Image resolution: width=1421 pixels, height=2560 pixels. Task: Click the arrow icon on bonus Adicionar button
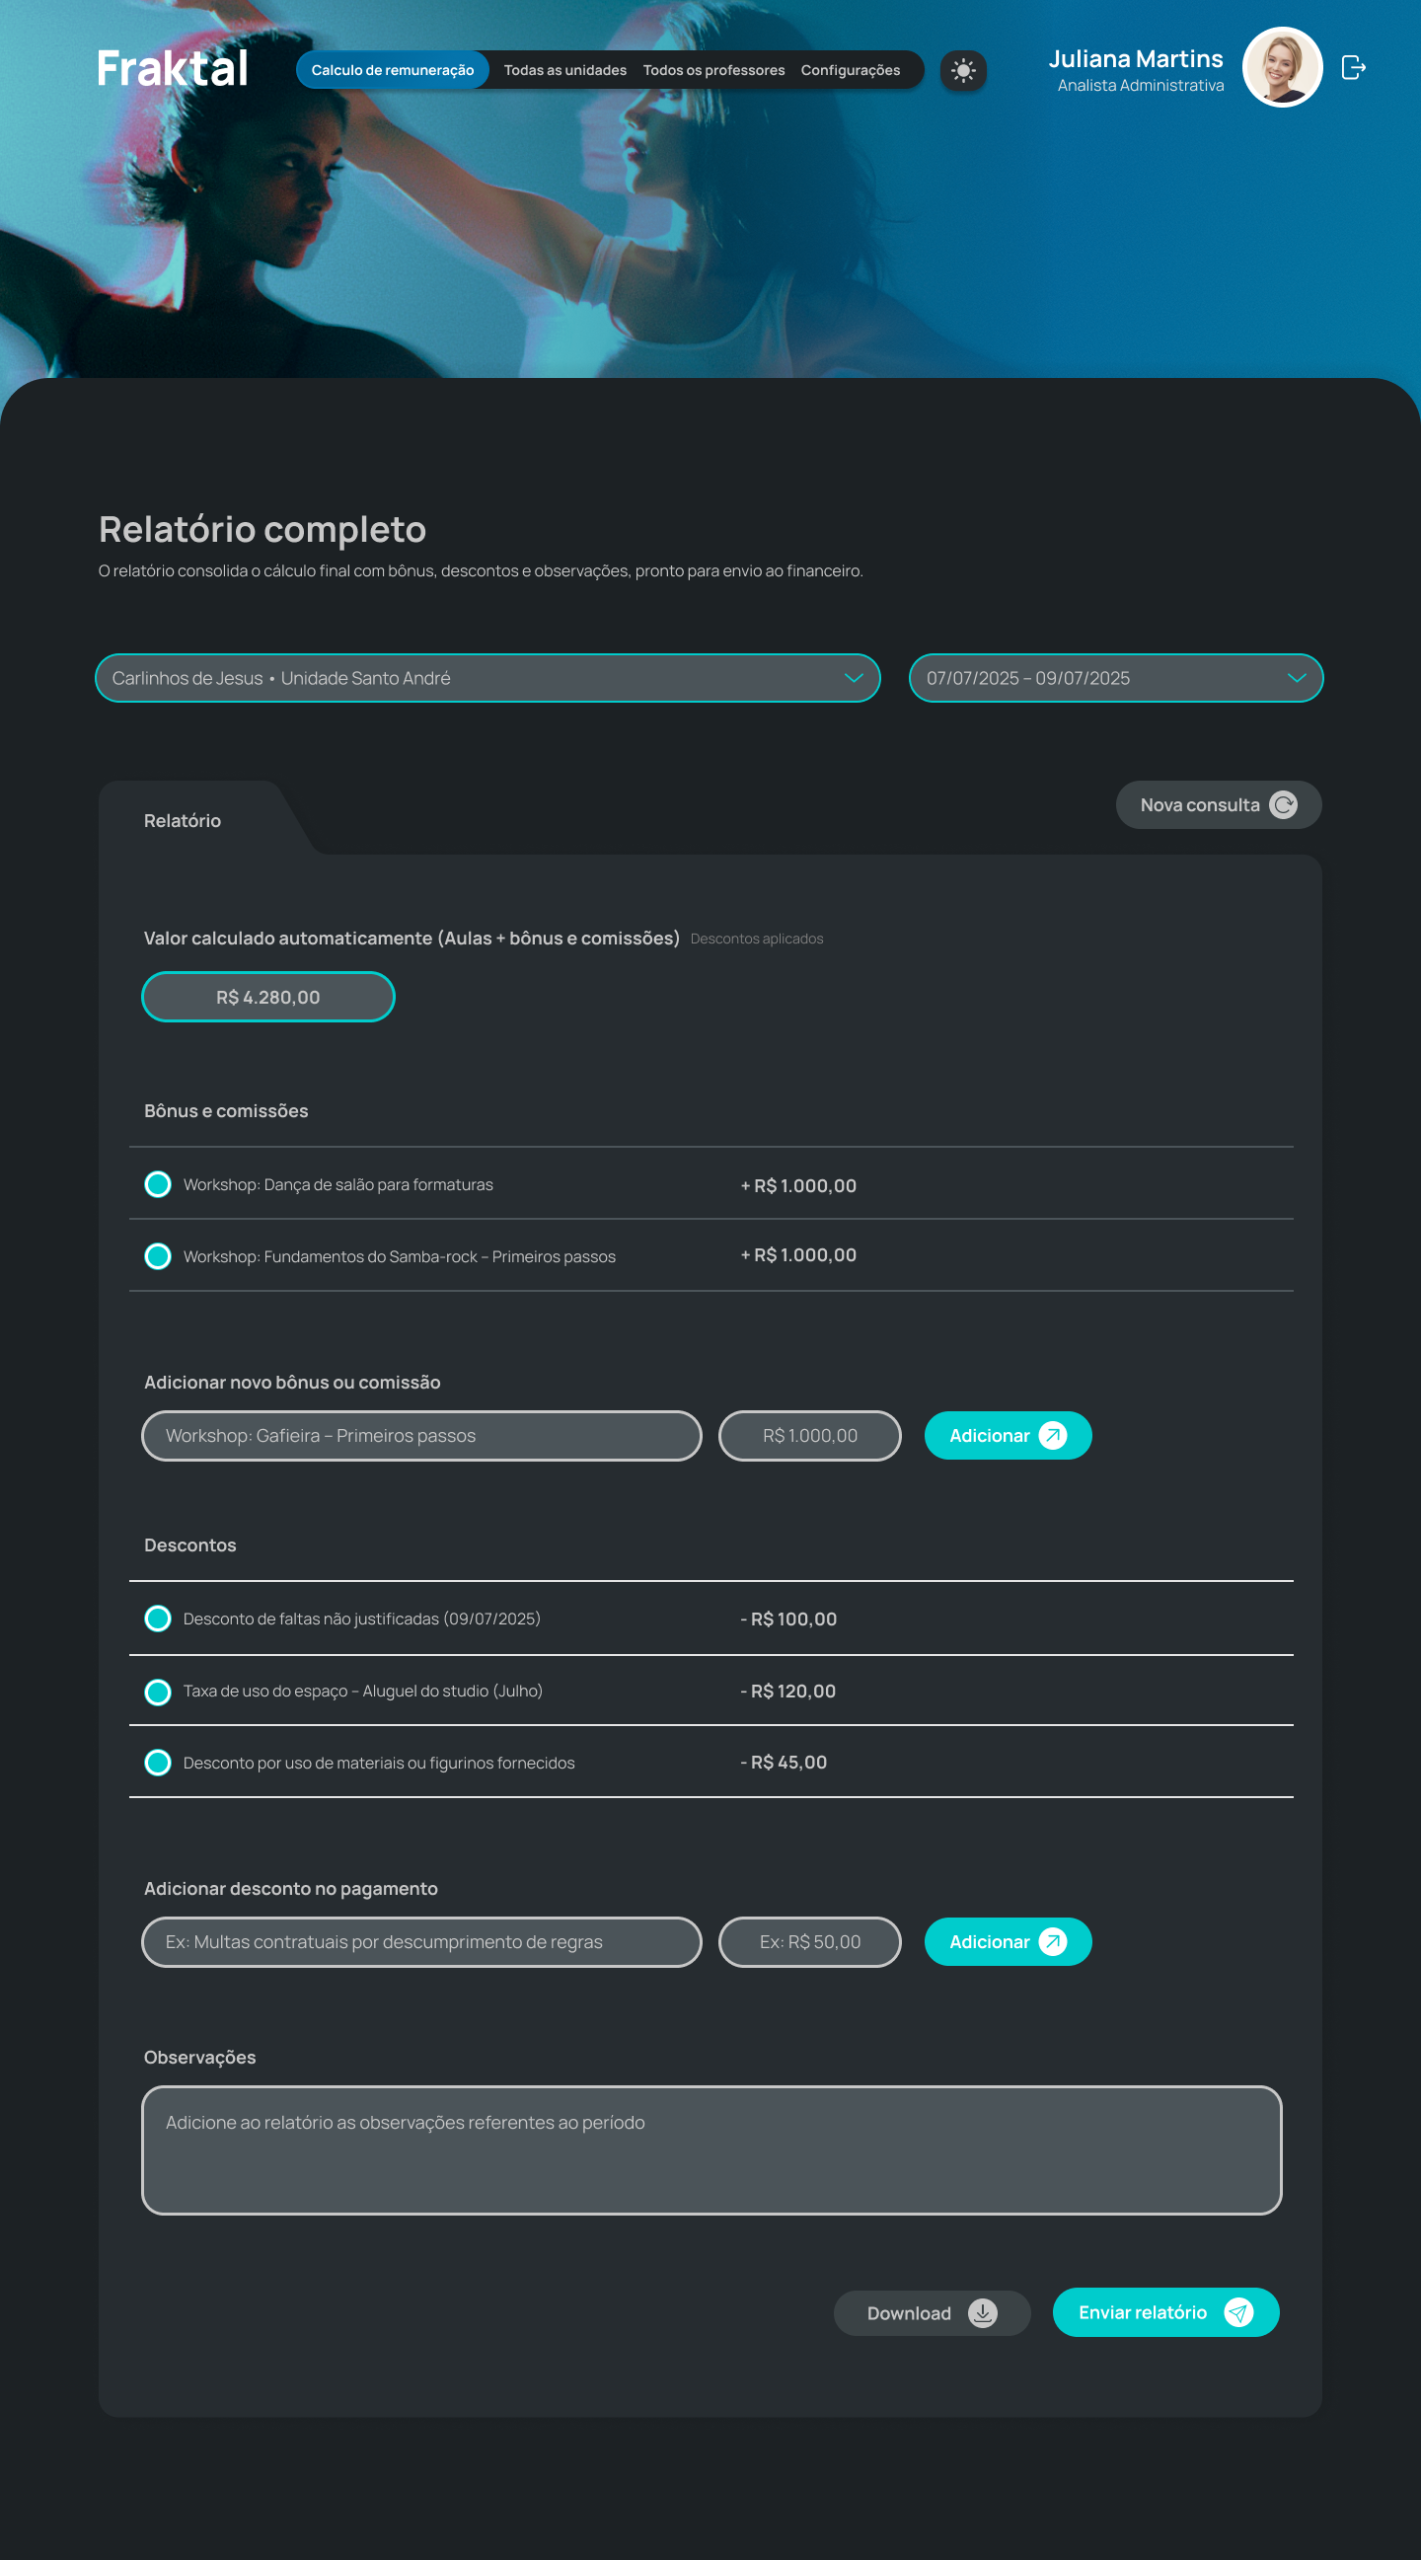click(x=1052, y=1436)
